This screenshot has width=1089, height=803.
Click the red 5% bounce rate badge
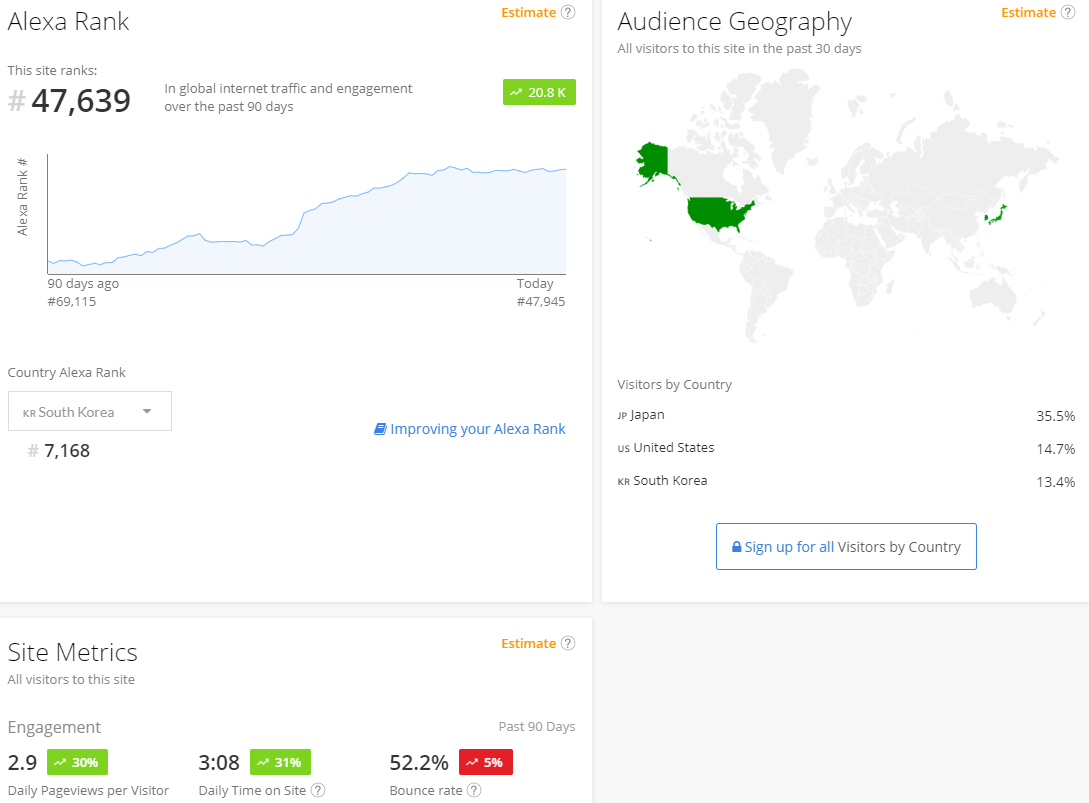tap(485, 762)
